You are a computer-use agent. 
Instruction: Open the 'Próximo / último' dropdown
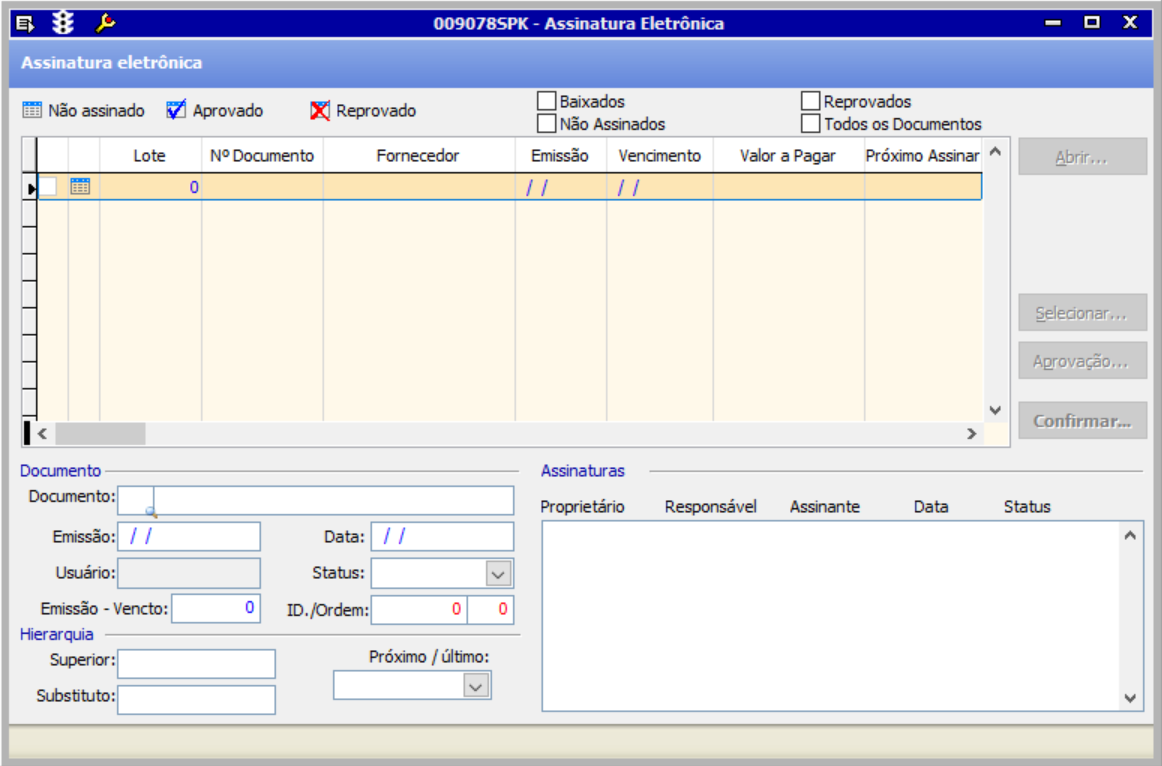pyautogui.click(x=476, y=685)
